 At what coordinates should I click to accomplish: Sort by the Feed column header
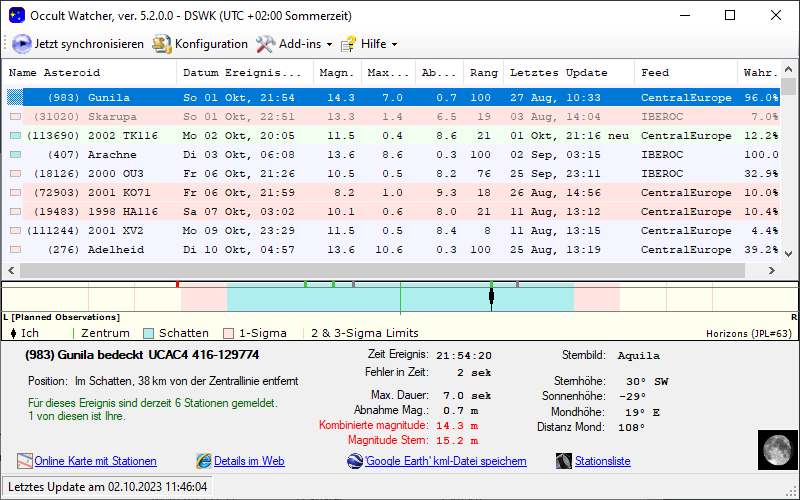click(x=656, y=73)
